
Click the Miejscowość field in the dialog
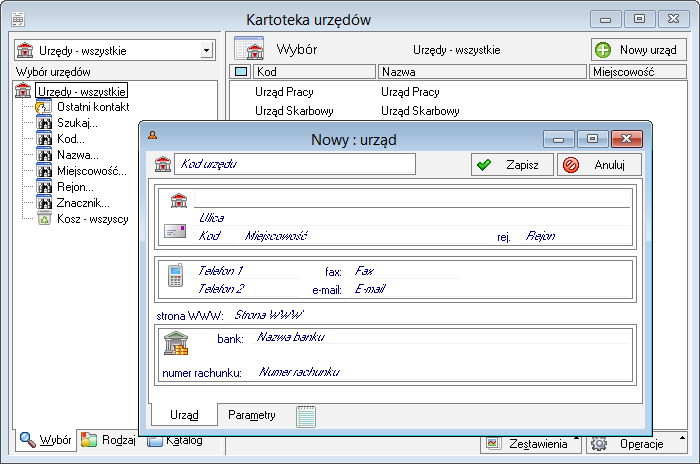click(366, 236)
